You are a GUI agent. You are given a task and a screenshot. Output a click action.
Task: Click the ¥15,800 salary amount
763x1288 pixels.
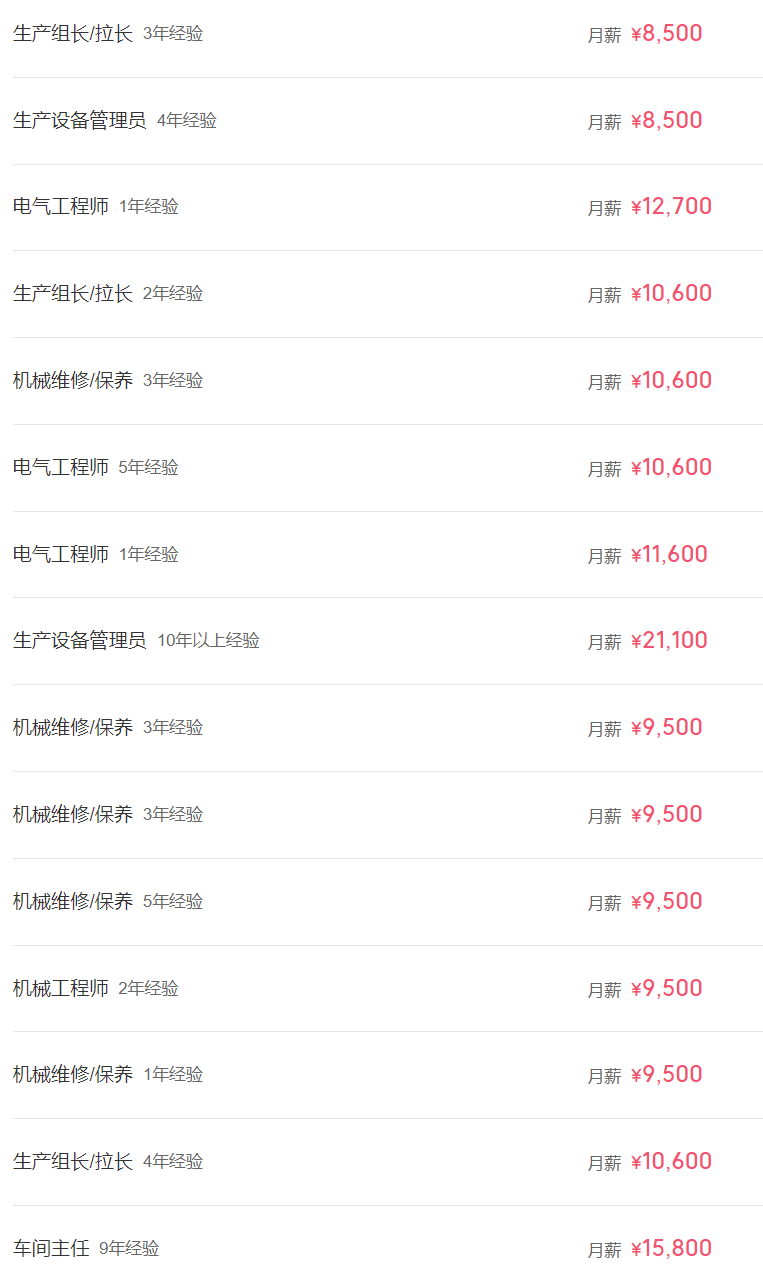pos(671,1249)
